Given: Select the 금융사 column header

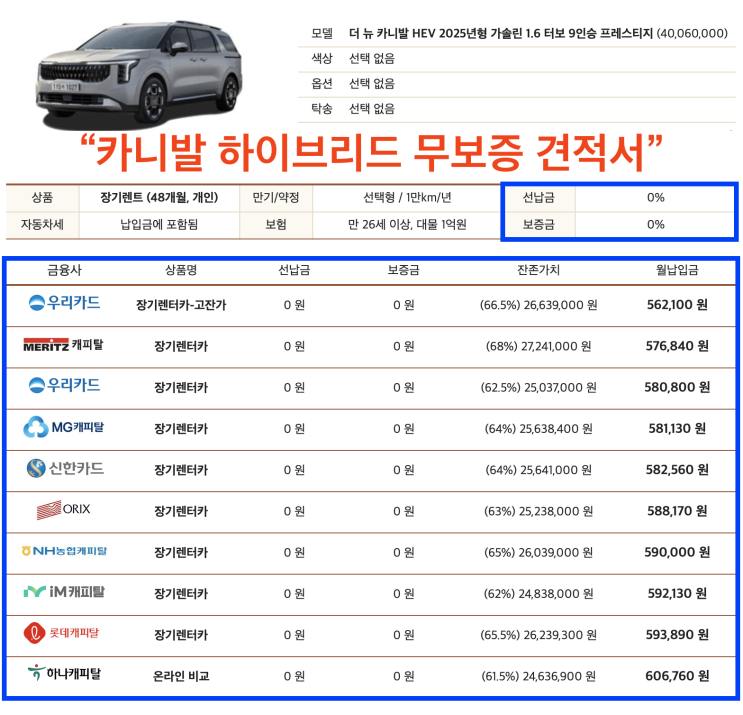Looking at the screenshot, I should click(x=64, y=270).
